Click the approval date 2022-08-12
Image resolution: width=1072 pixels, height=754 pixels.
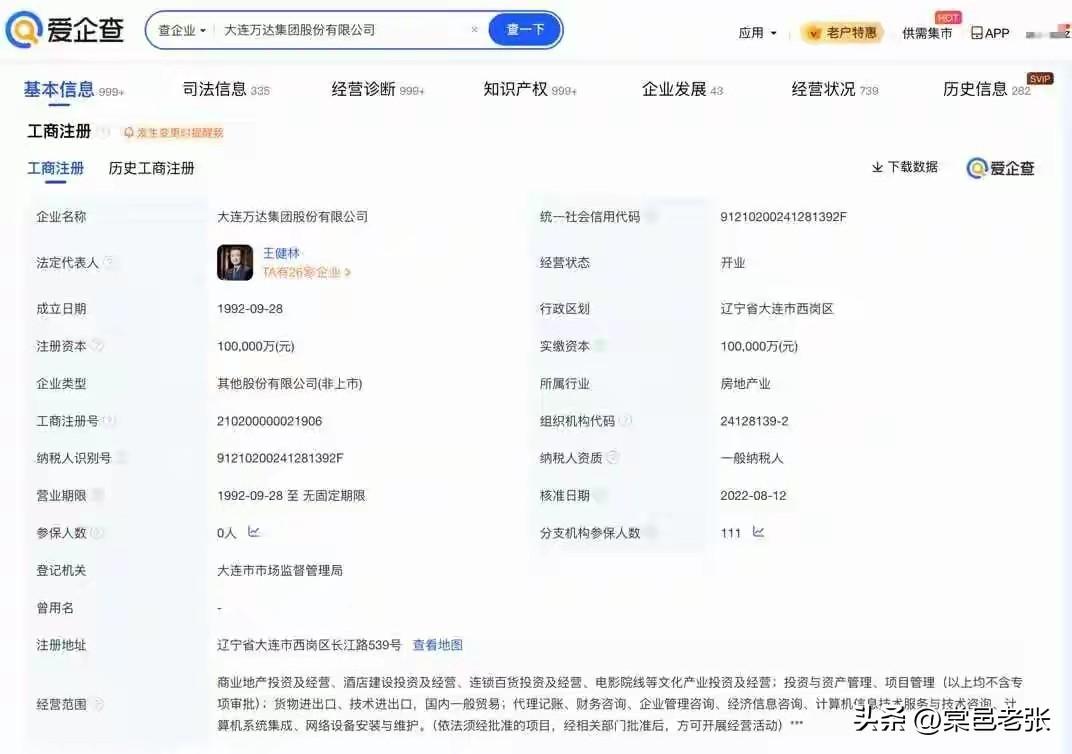coord(753,496)
